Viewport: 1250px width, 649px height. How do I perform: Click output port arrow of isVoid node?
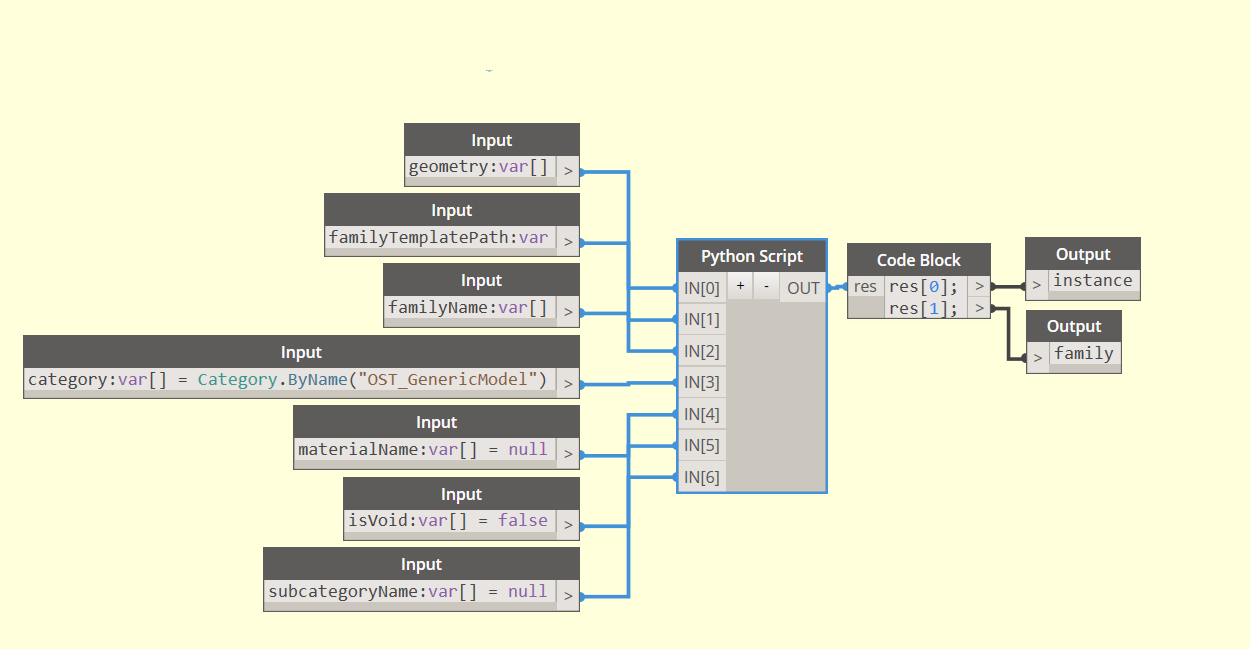point(568,524)
